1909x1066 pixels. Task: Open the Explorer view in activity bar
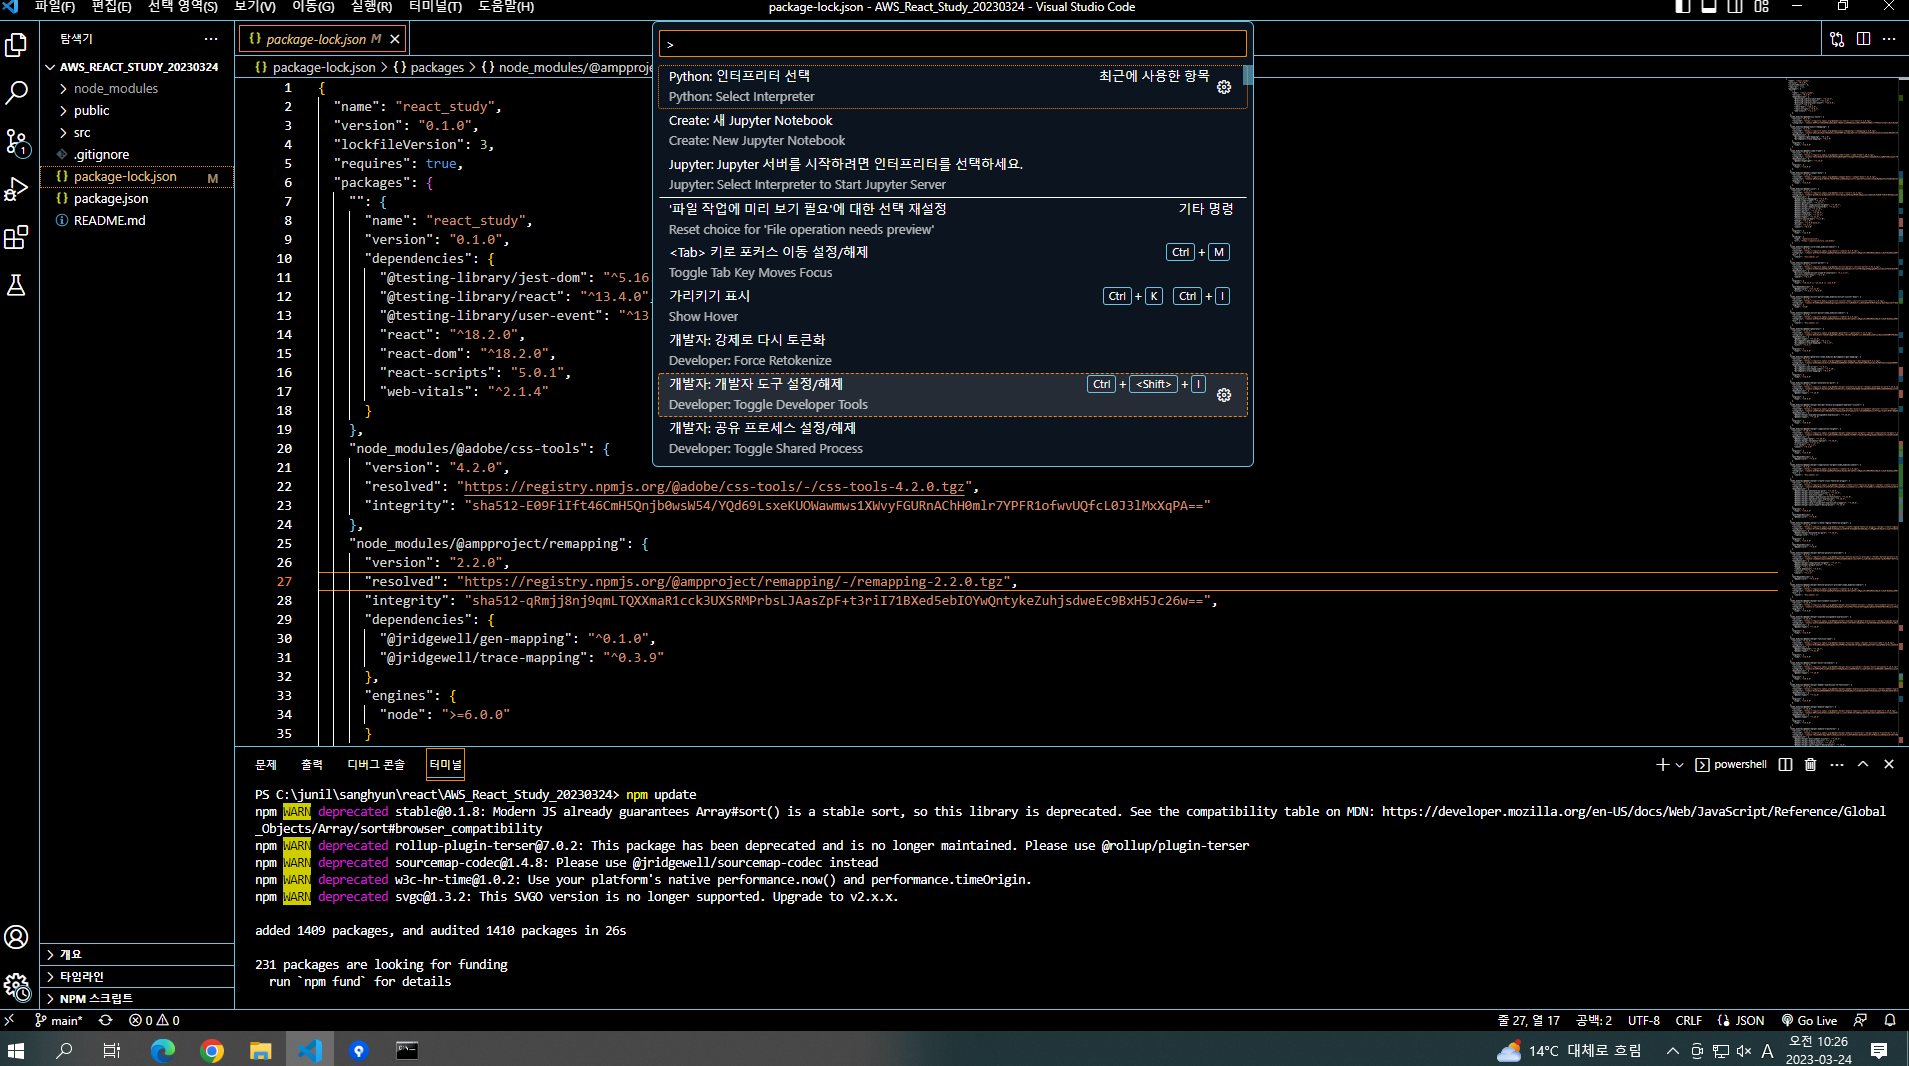coord(16,45)
